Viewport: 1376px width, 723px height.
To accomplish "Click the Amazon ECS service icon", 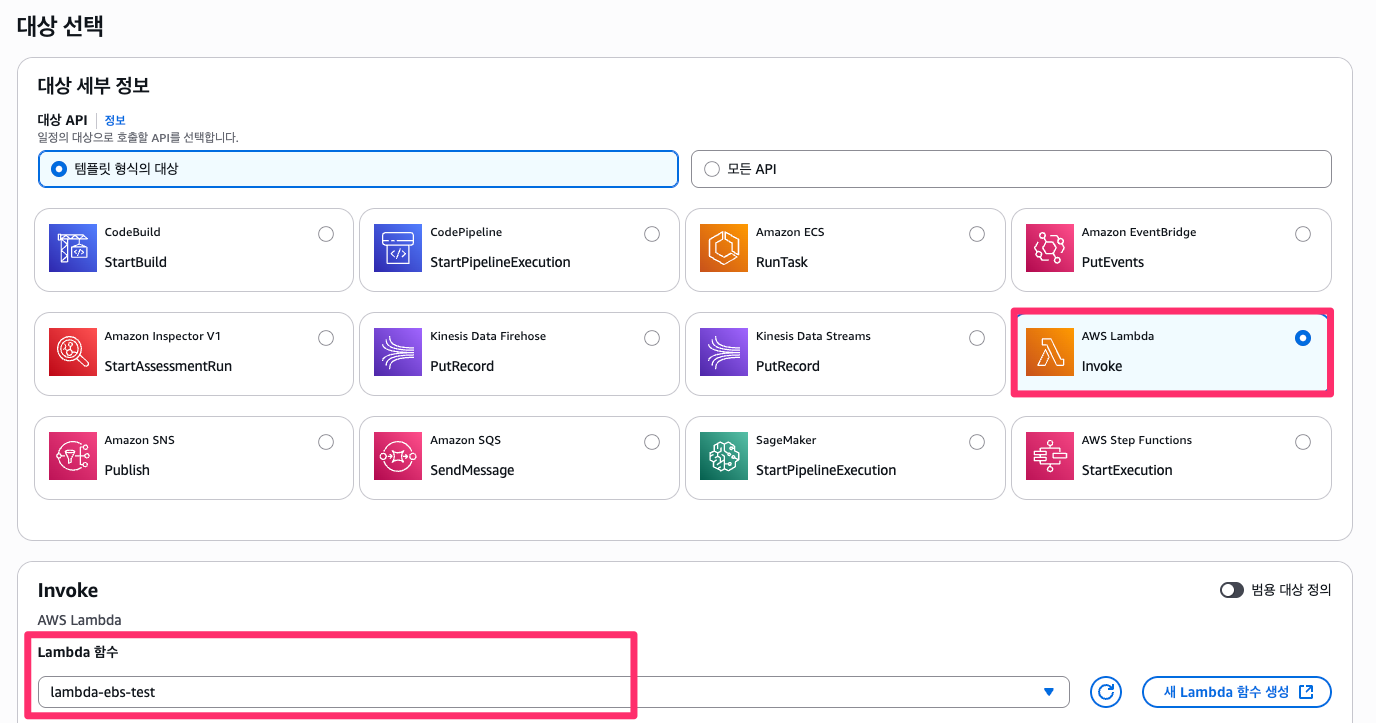I will pyautogui.click(x=724, y=248).
